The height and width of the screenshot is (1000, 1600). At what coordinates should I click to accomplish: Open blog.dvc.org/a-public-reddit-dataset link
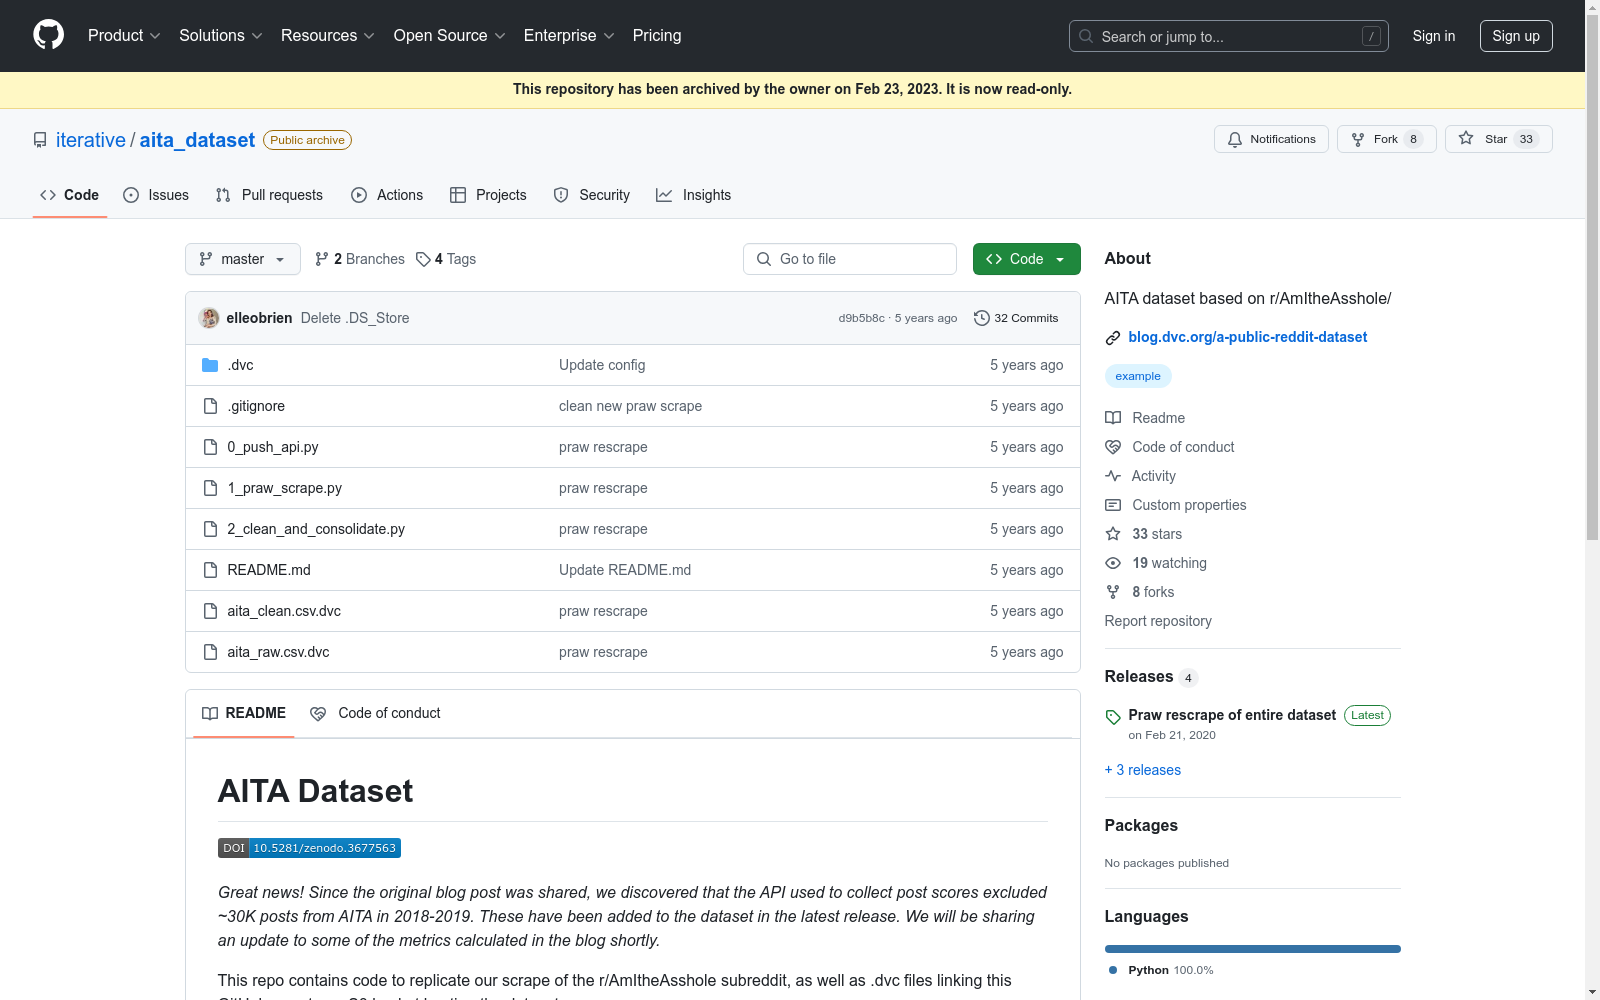1248,337
